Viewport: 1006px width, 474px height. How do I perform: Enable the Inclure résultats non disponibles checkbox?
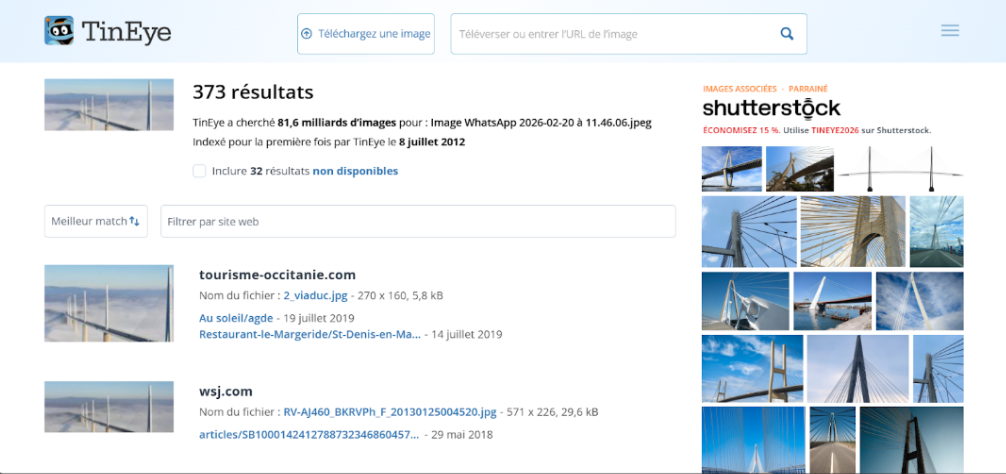pyautogui.click(x=200, y=171)
